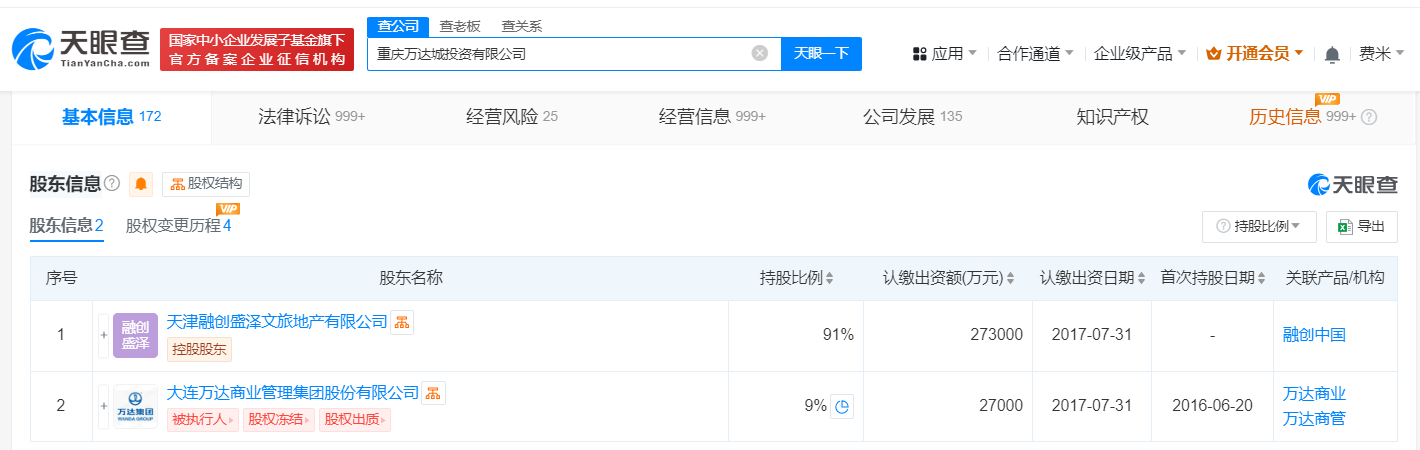This screenshot has width=1420, height=450.
Task: Open equity structure icon next to 天津融创盛泽文旅地产有限公司
Action: tap(402, 322)
